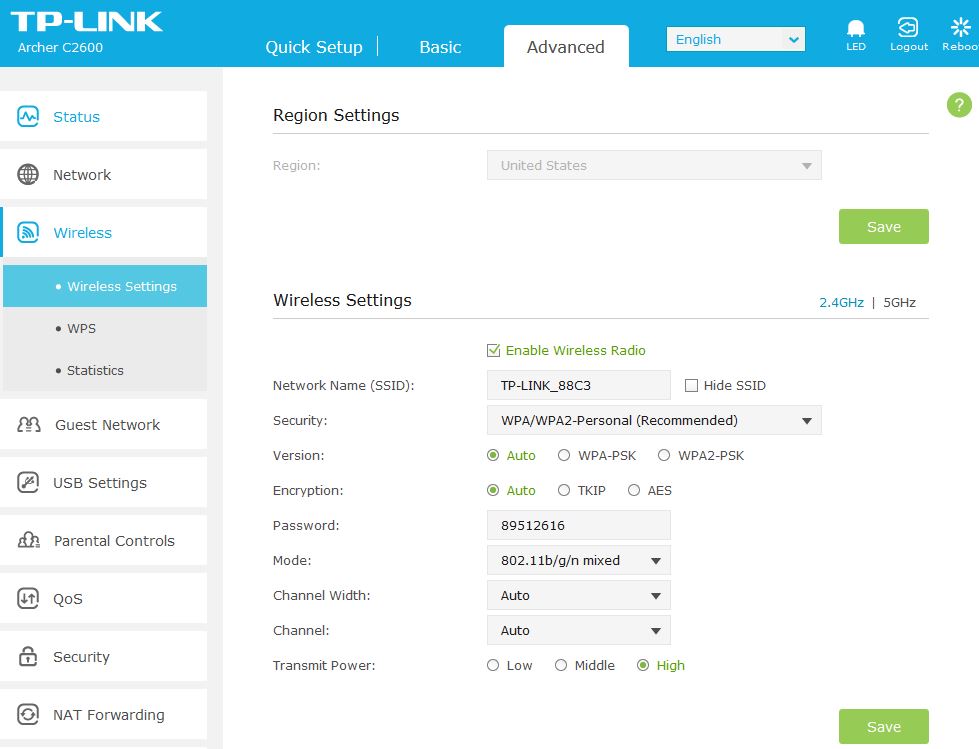The width and height of the screenshot is (979, 749).
Task: Check the Hide SSID checkbox
Action: (691, 386)
